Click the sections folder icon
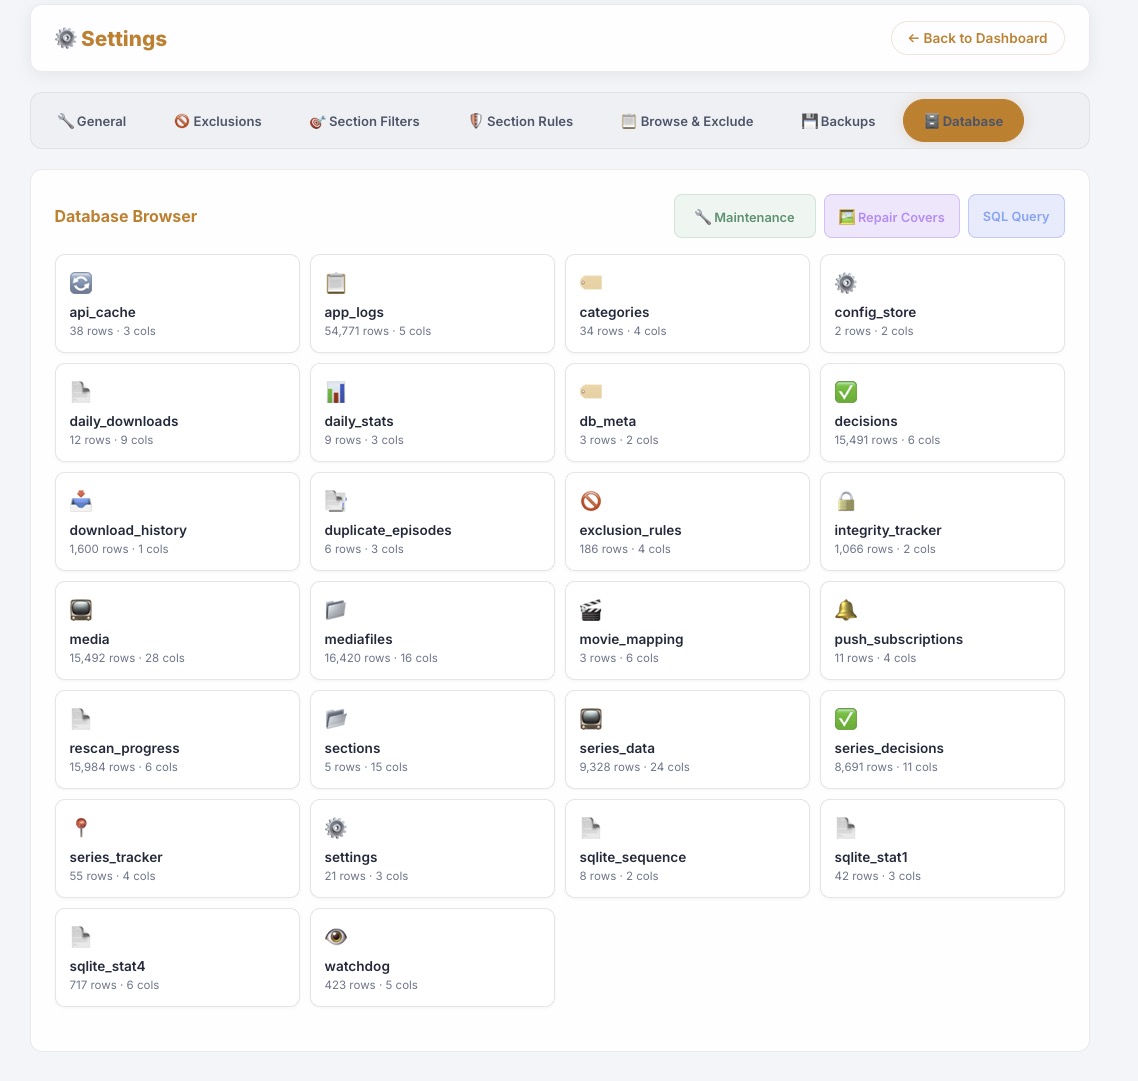 (335, 719)
